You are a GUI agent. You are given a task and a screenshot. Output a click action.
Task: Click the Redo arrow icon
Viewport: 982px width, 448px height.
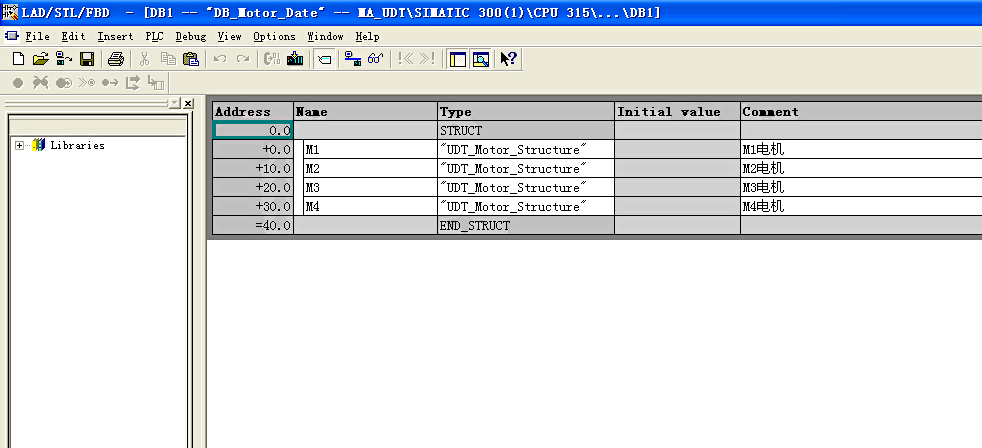pos(242,60)
